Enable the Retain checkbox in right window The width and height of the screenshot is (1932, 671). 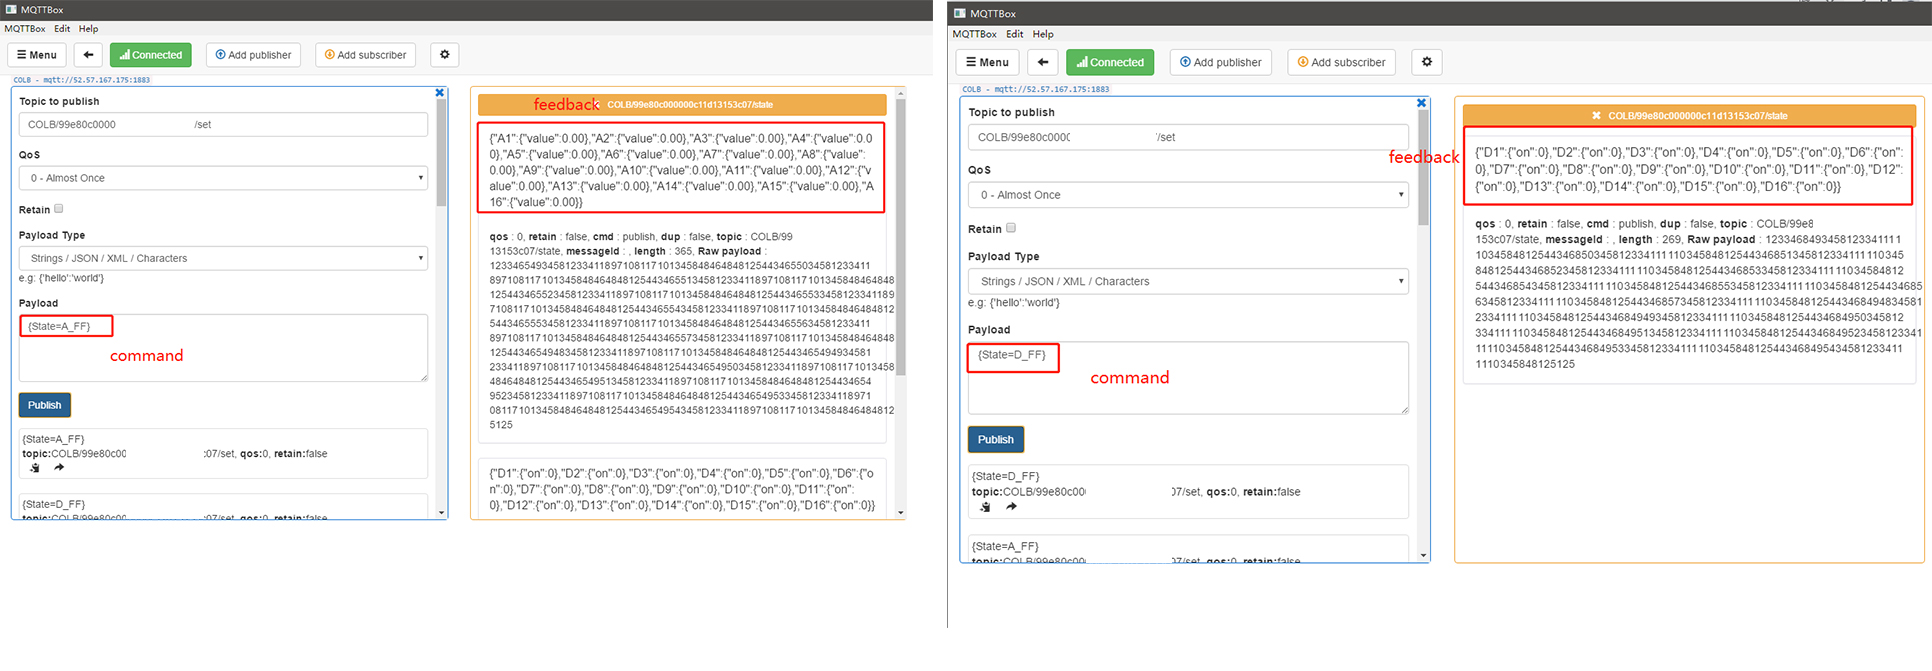pyautogui.click(x=1011, y=228)
